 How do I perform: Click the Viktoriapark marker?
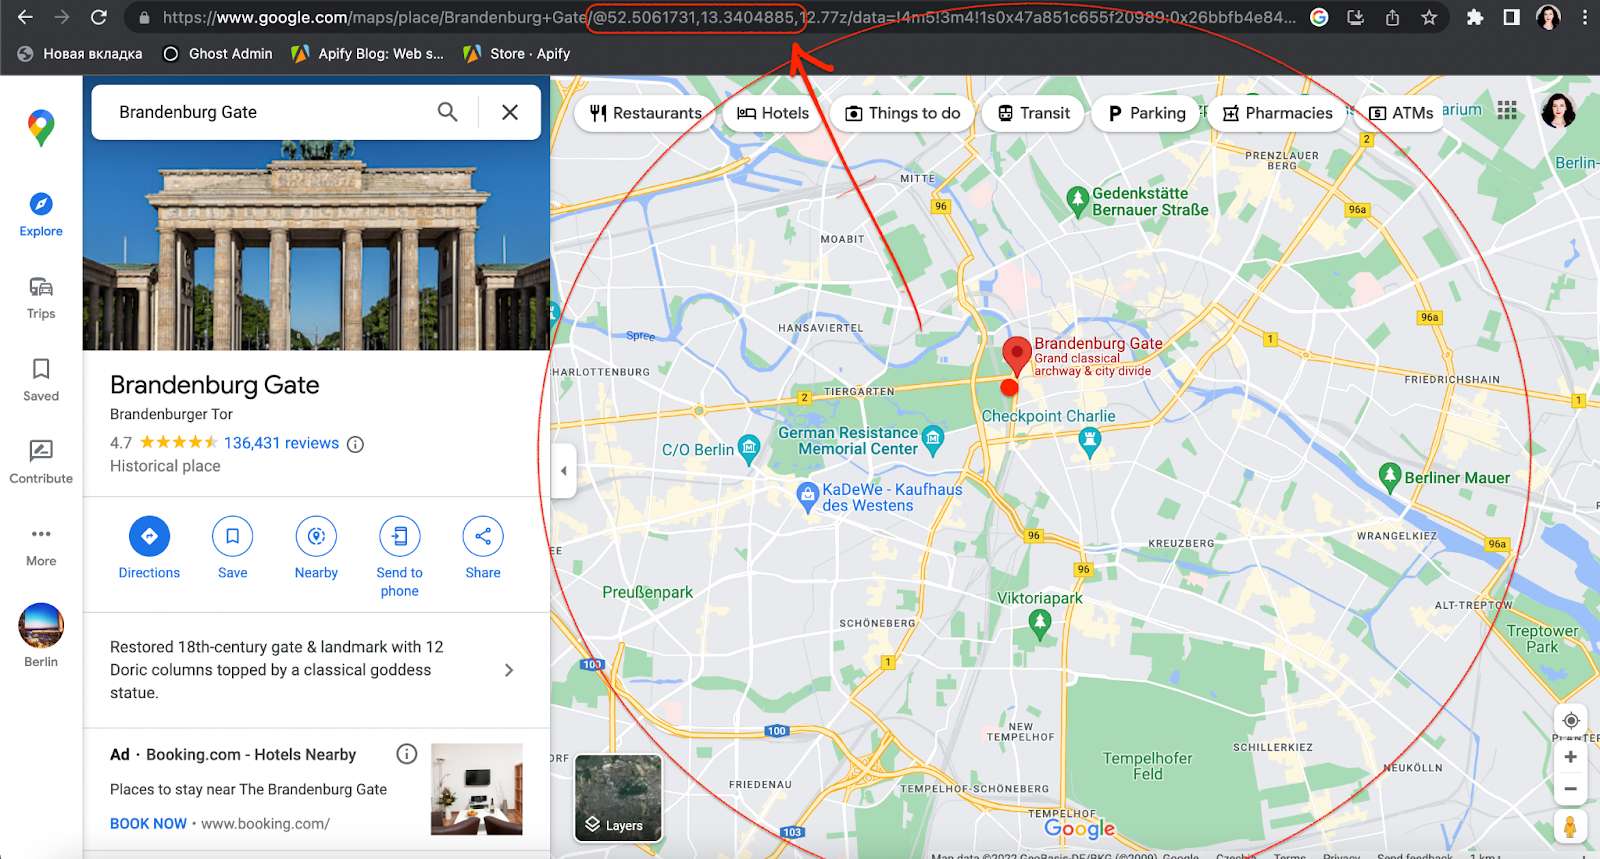click(1040, 624)
